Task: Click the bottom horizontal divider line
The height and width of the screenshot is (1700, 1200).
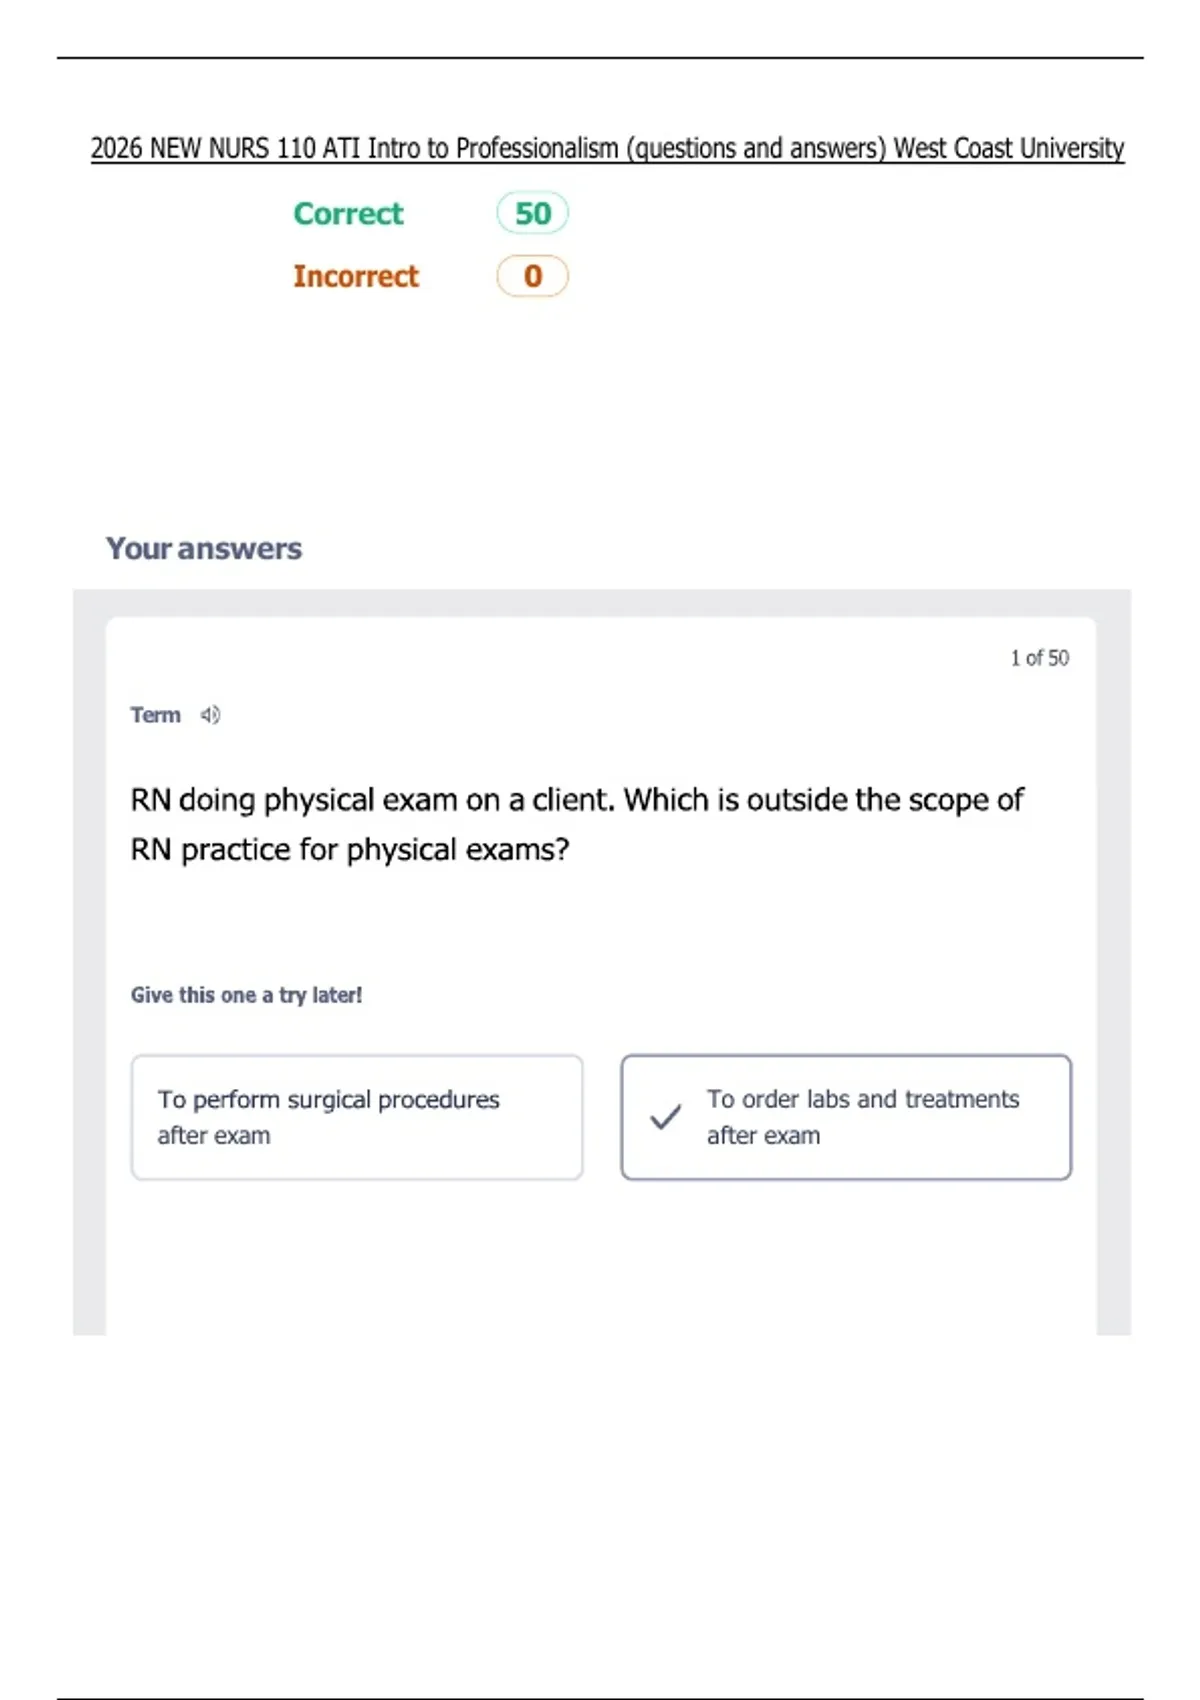Action: click(x=600, y=1698)
